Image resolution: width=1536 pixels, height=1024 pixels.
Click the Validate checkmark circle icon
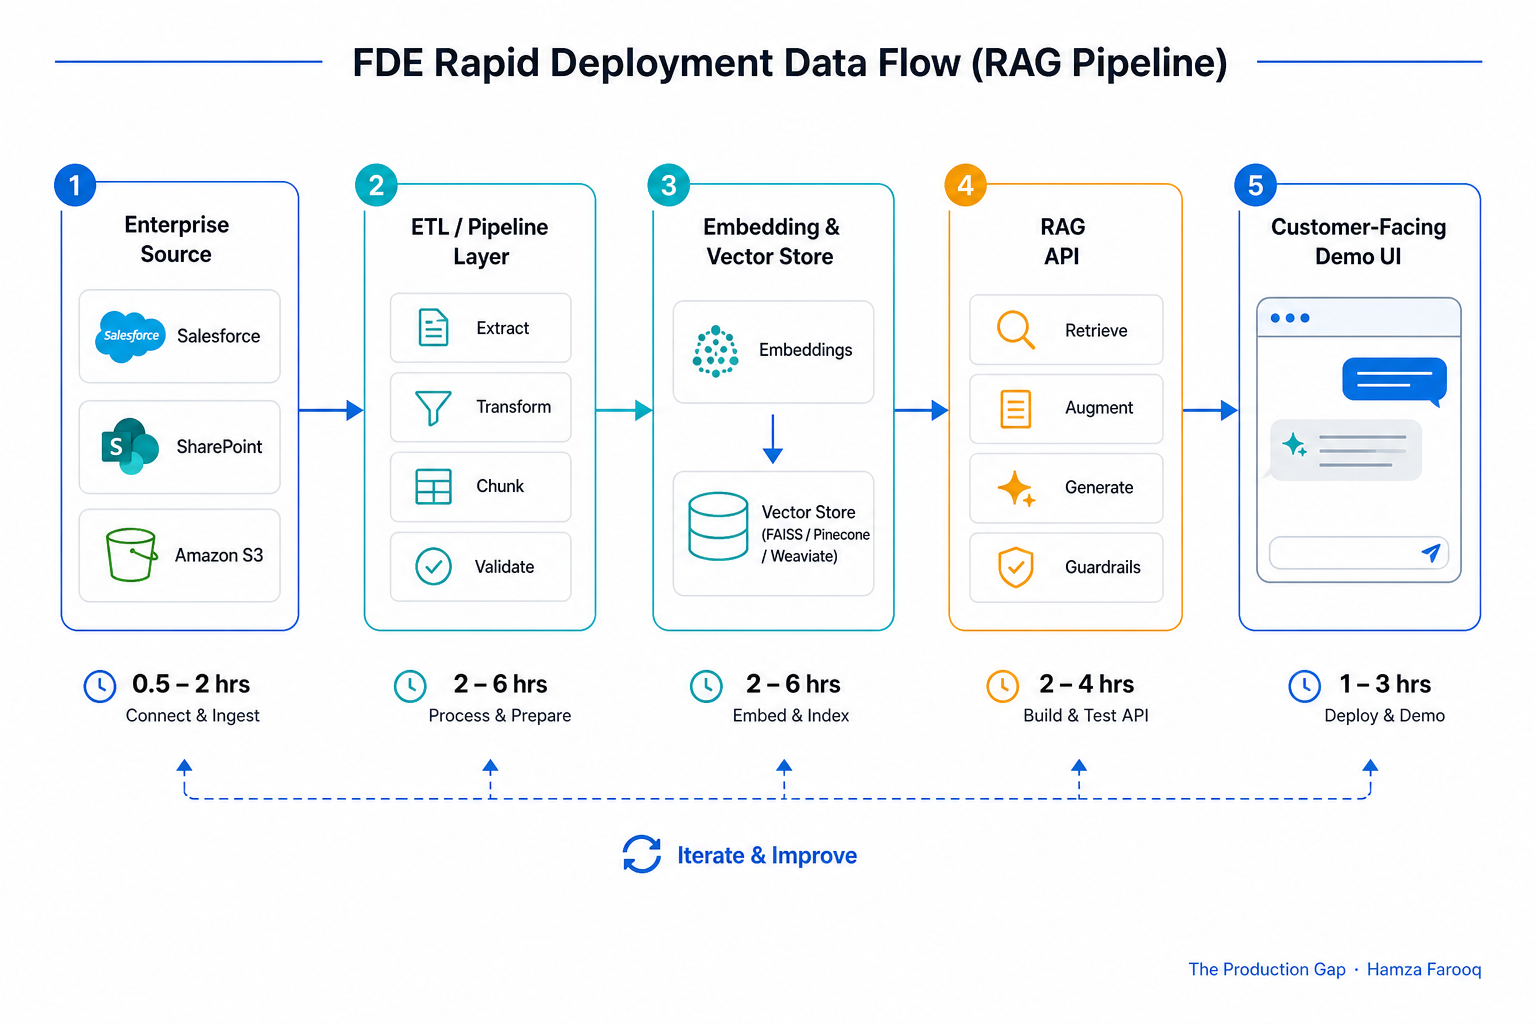[x=433, y=567]
